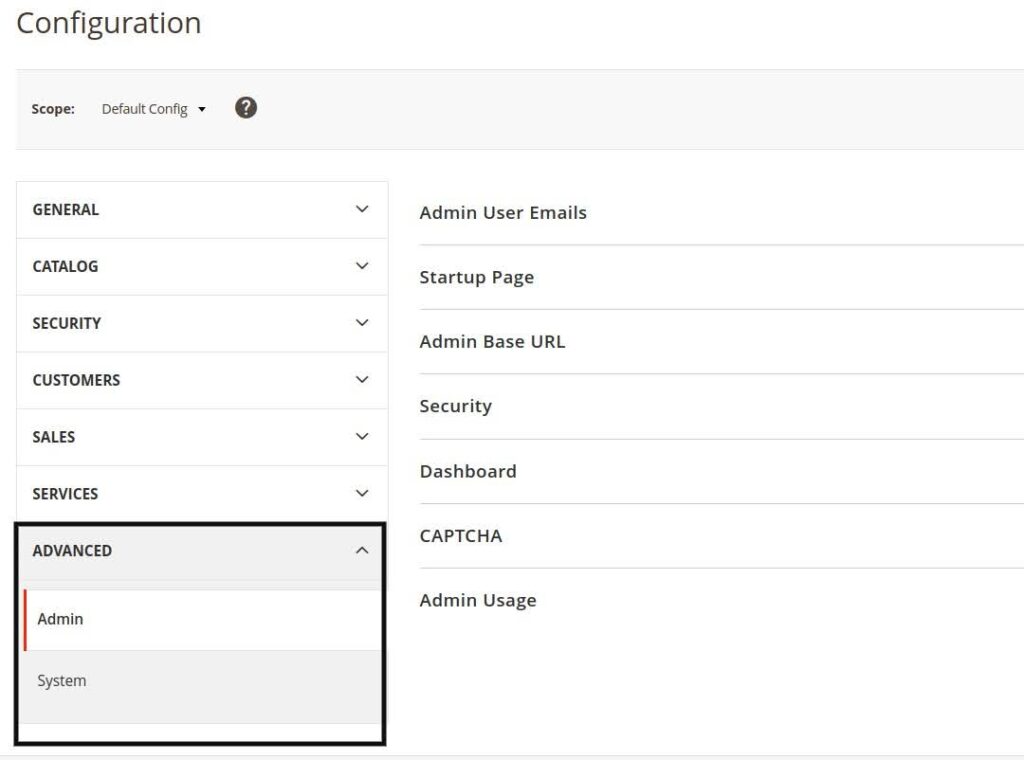Screen dimensions: 1024x760
Task: Expand the GENERAL configuration section
Action: tap(200, 209)
